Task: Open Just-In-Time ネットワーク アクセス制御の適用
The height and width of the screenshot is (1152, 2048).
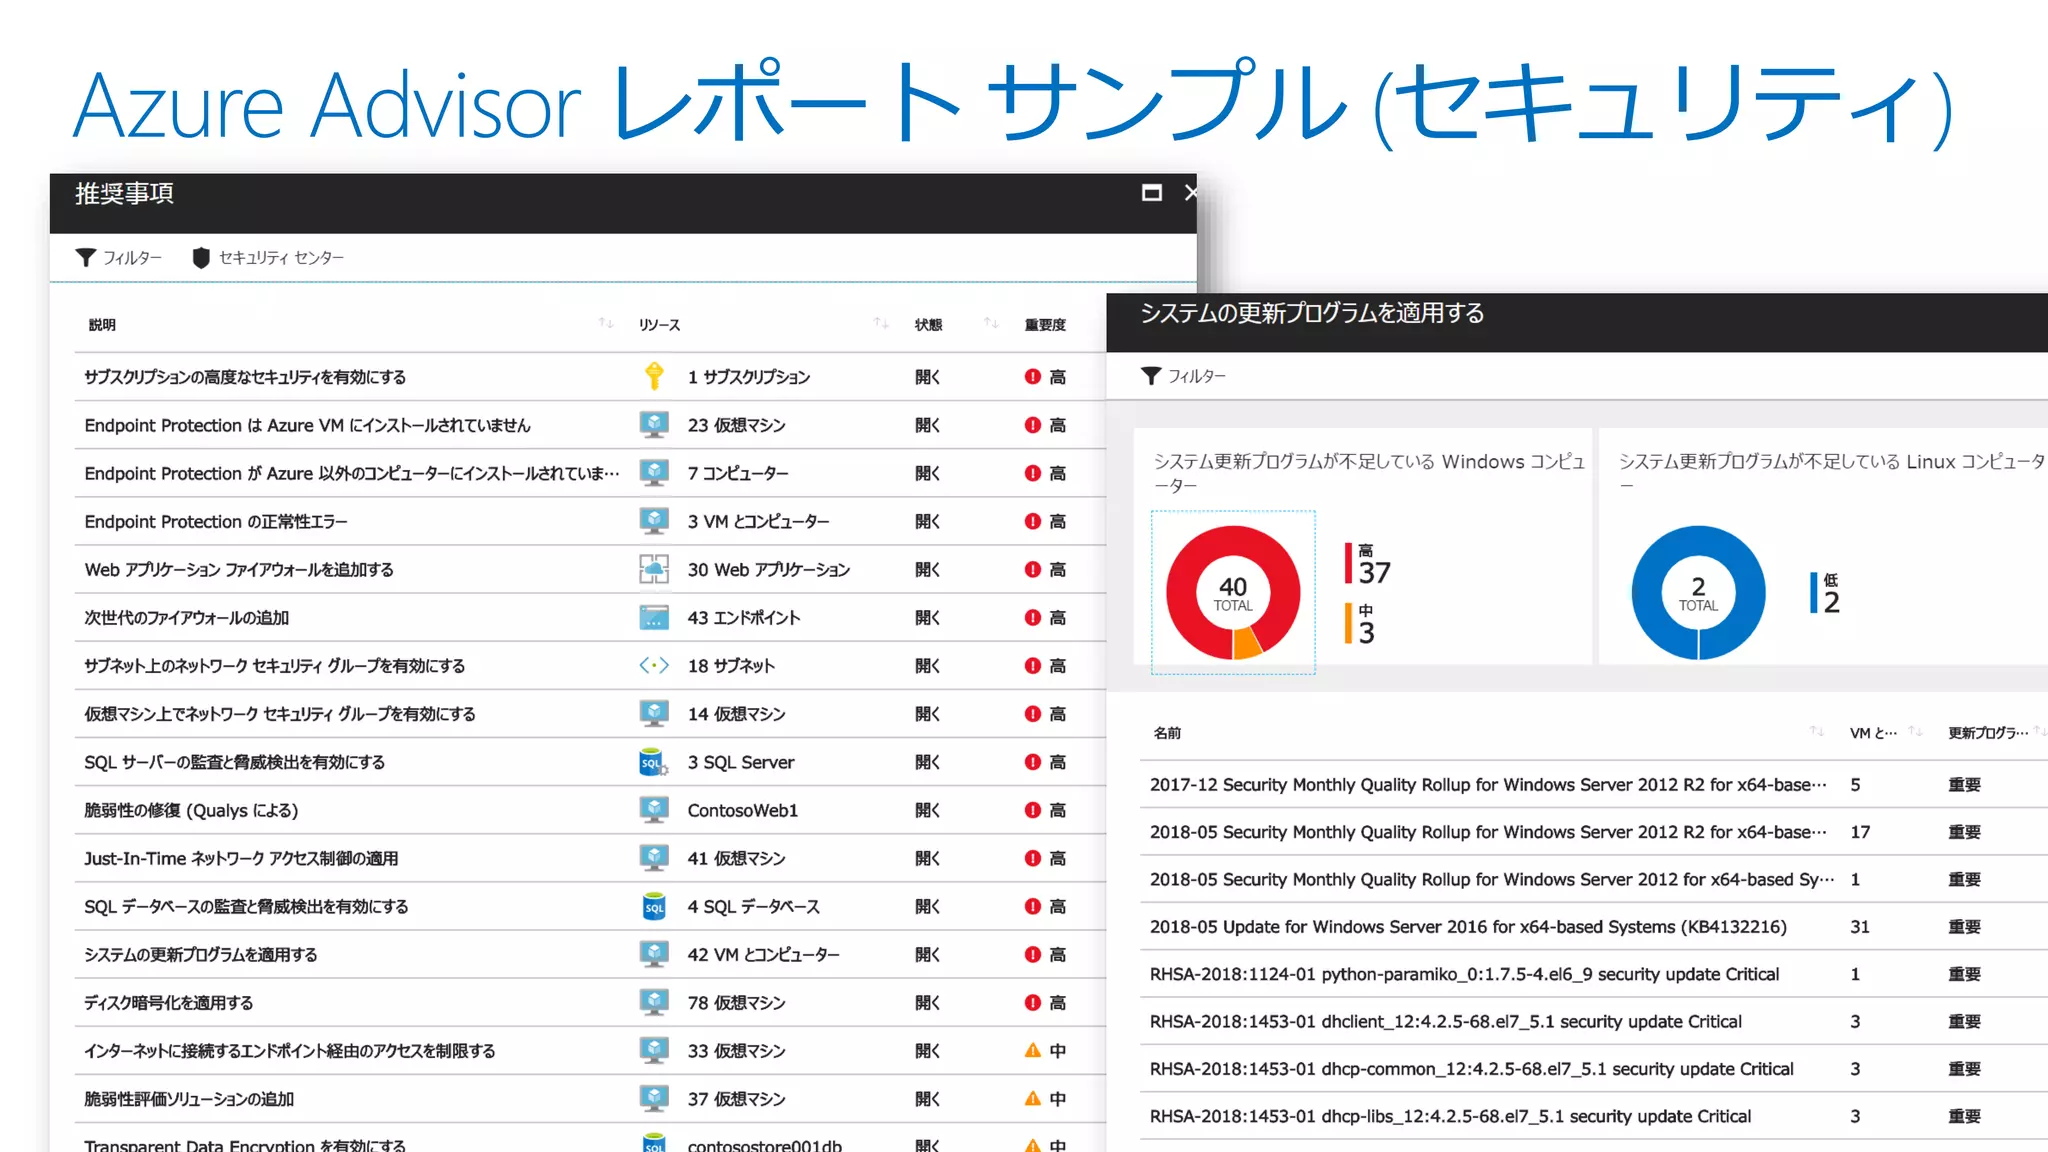Action: (241, 859)
